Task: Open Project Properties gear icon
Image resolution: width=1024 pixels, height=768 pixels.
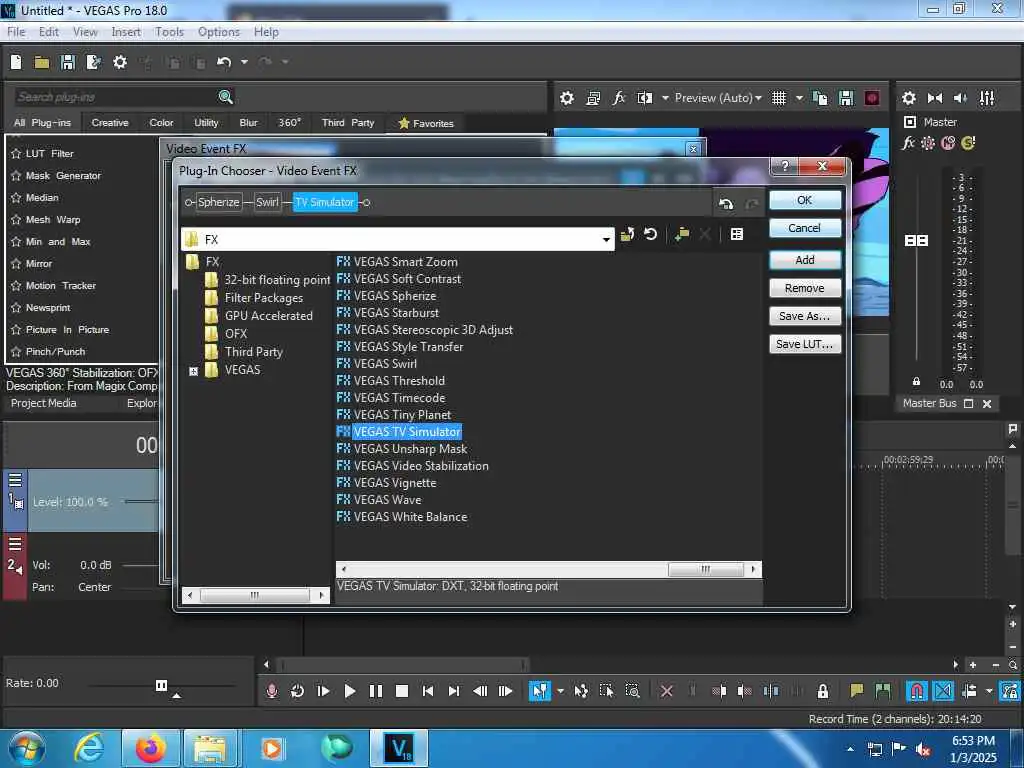Action: point(120,62)
